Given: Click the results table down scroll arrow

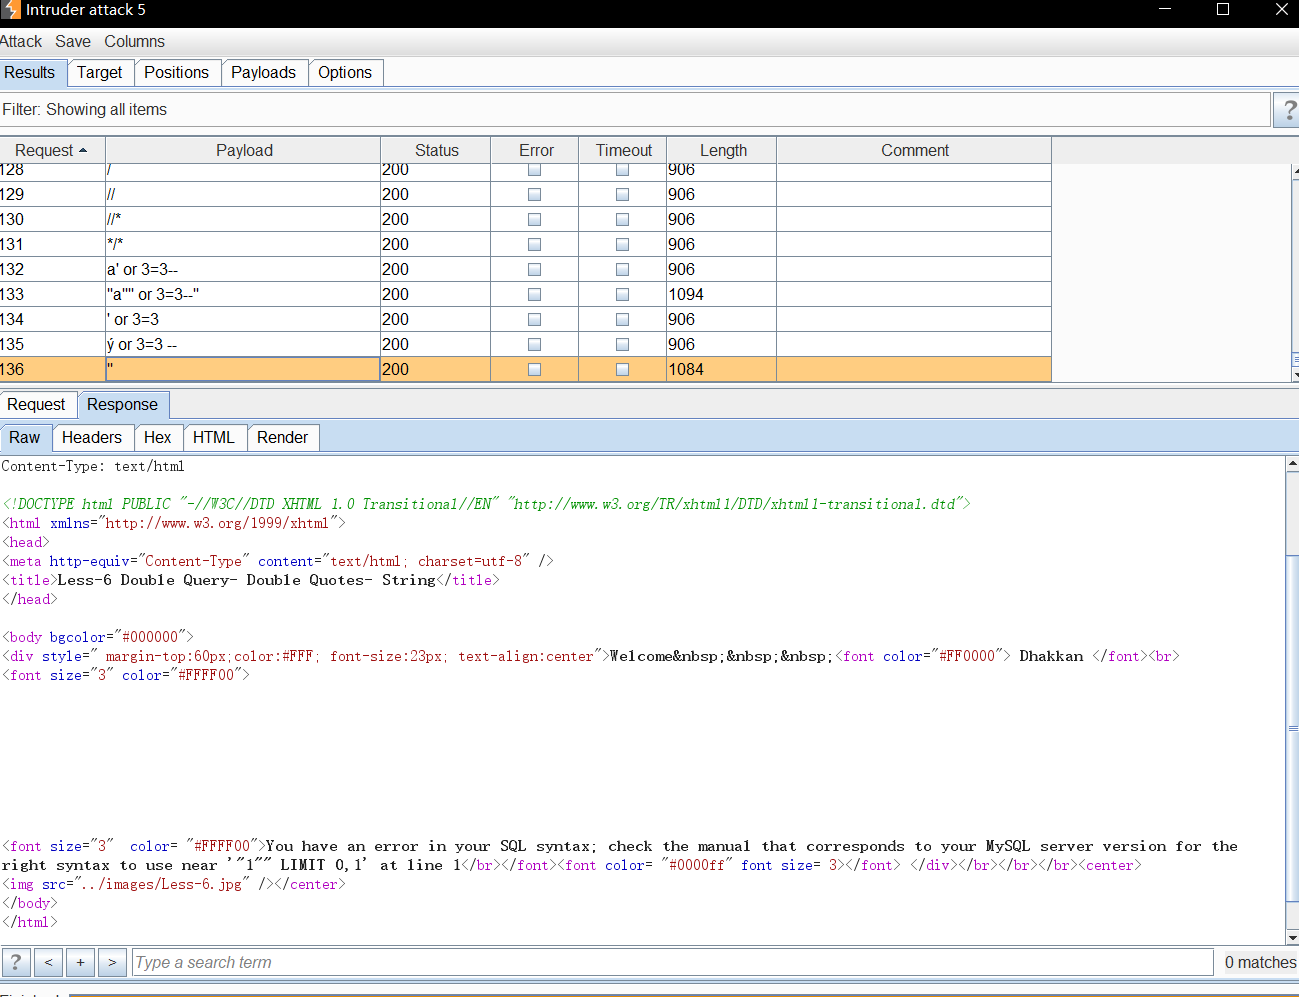Looking at the screenshot, I should click(x=1295, y=375).
